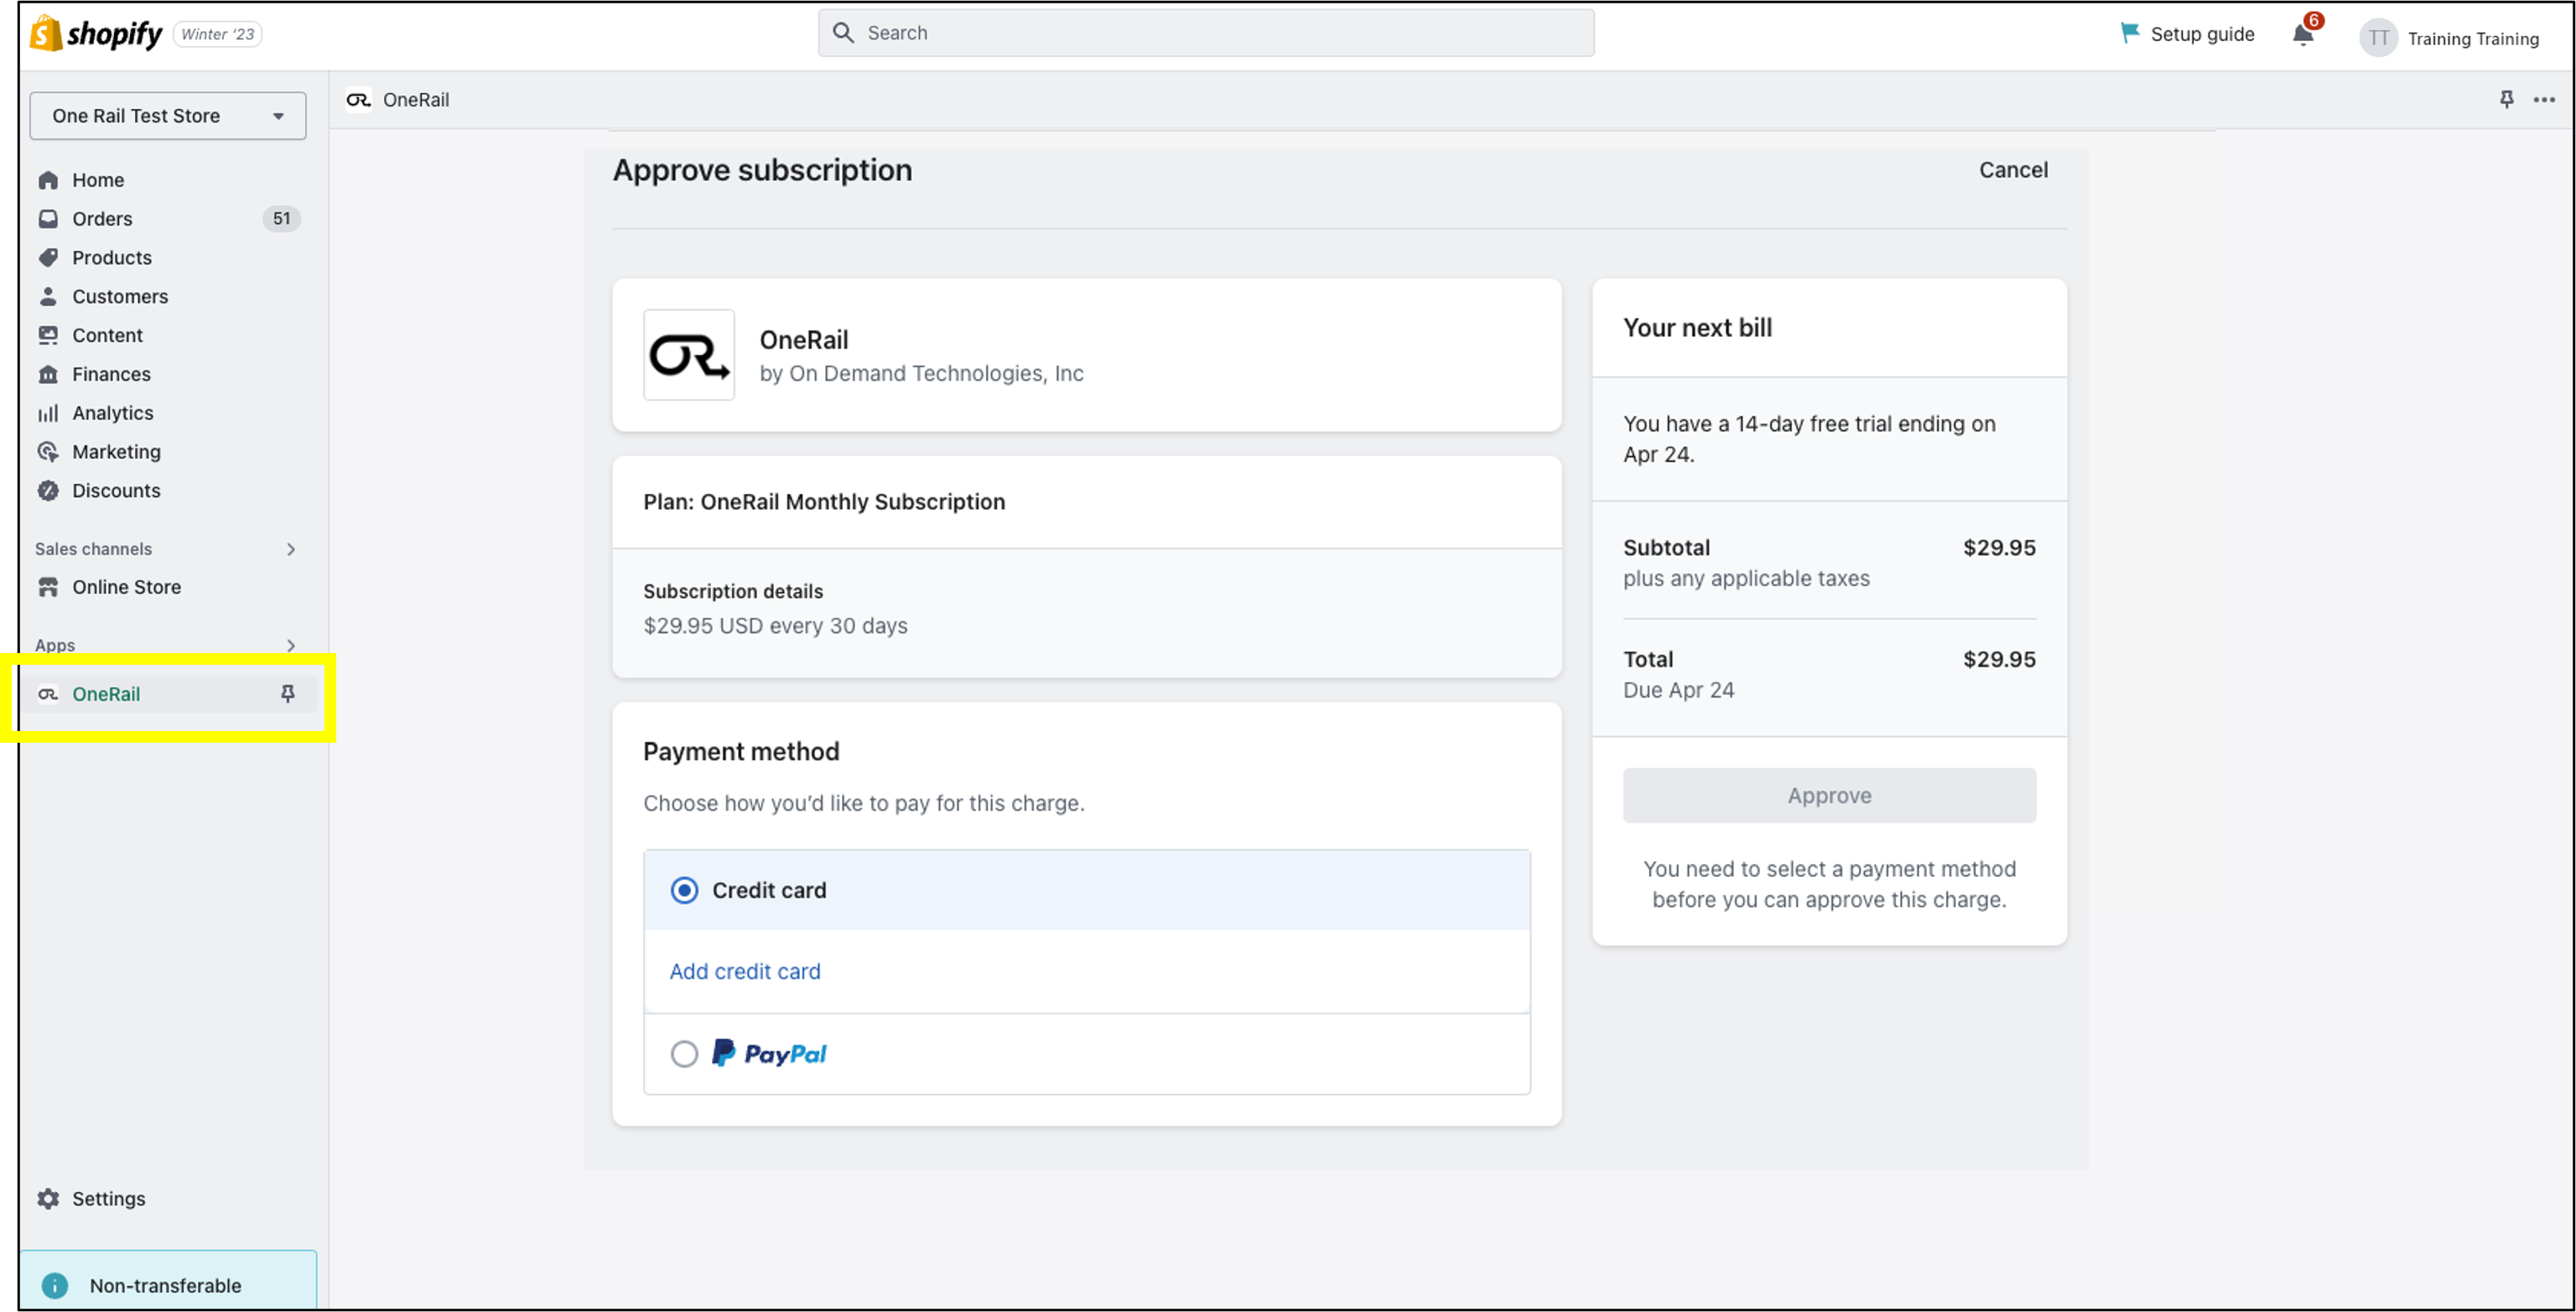Open the One Rail Test Store dropdown
This screenshot has width=2576, height=1312.
coord(168,116)
